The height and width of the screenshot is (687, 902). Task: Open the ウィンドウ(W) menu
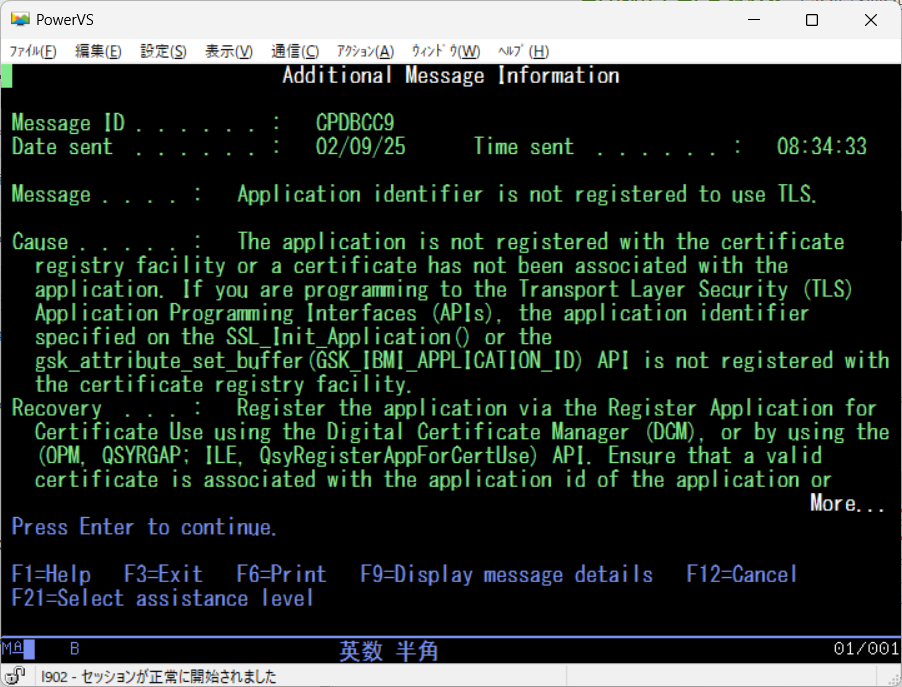tap(446, 52)
